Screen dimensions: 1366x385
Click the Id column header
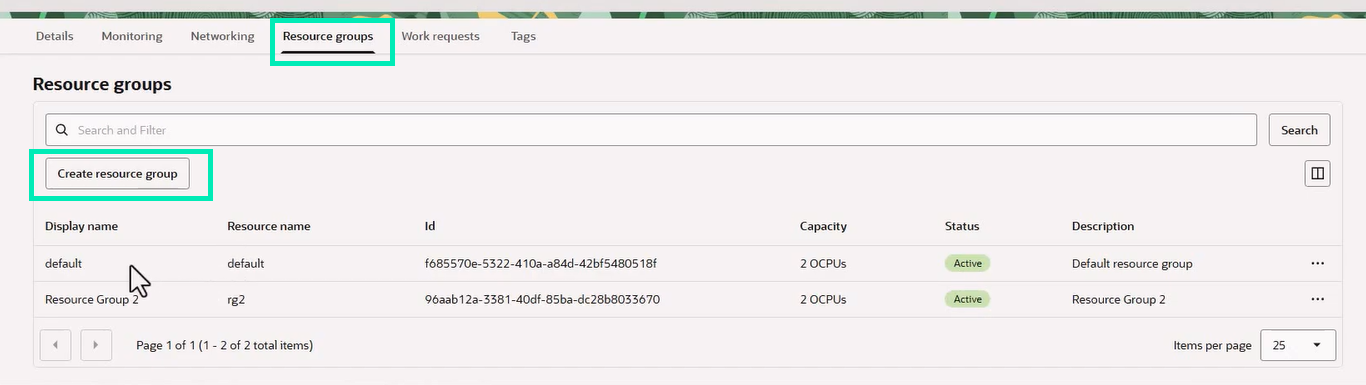[x=430, y=226]
